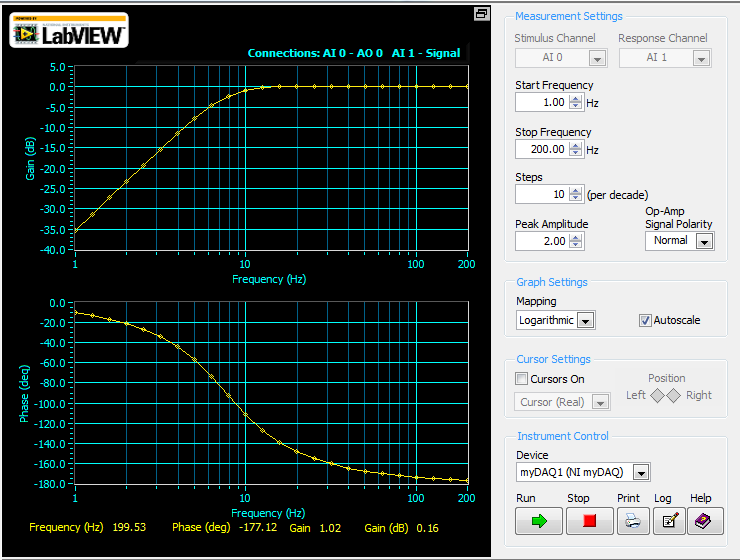Click the Steps field showing 10

click(542, 194)
